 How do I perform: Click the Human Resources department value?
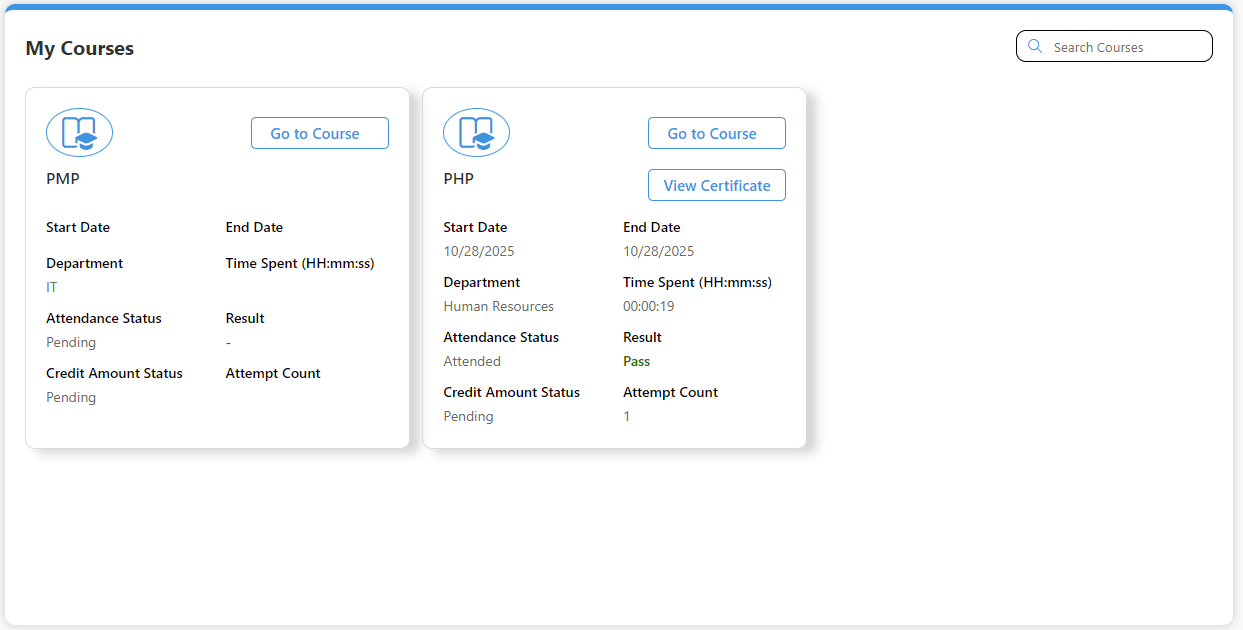pos(498,306)
